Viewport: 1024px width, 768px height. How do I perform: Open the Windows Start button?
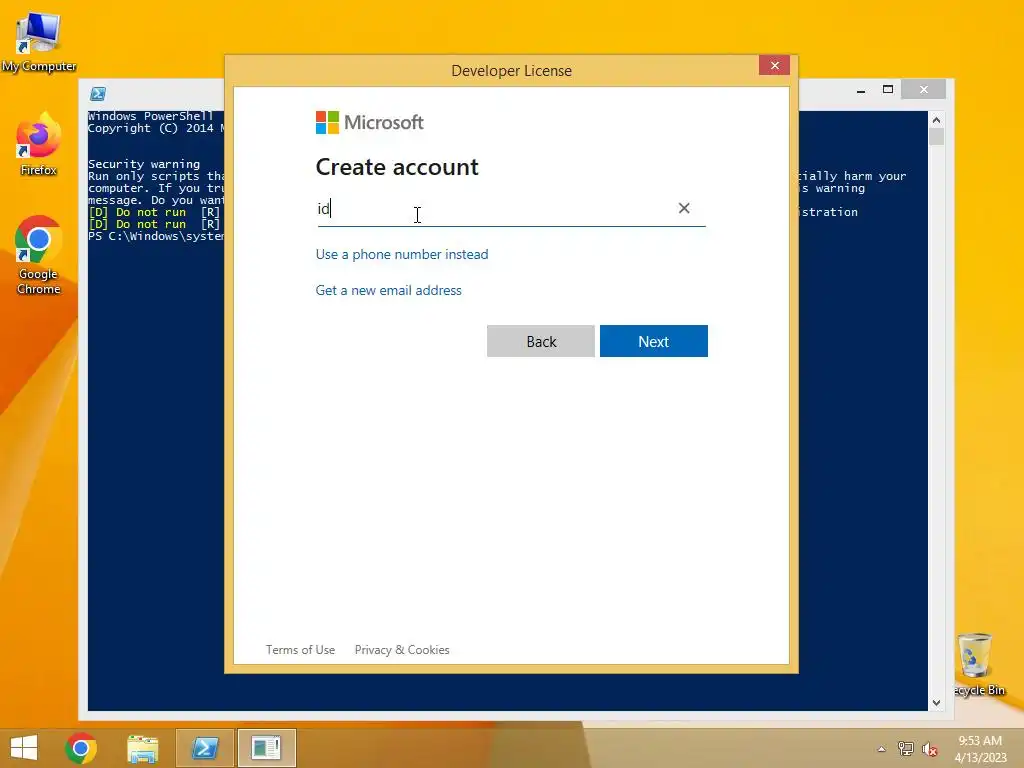tap(24, 748)
